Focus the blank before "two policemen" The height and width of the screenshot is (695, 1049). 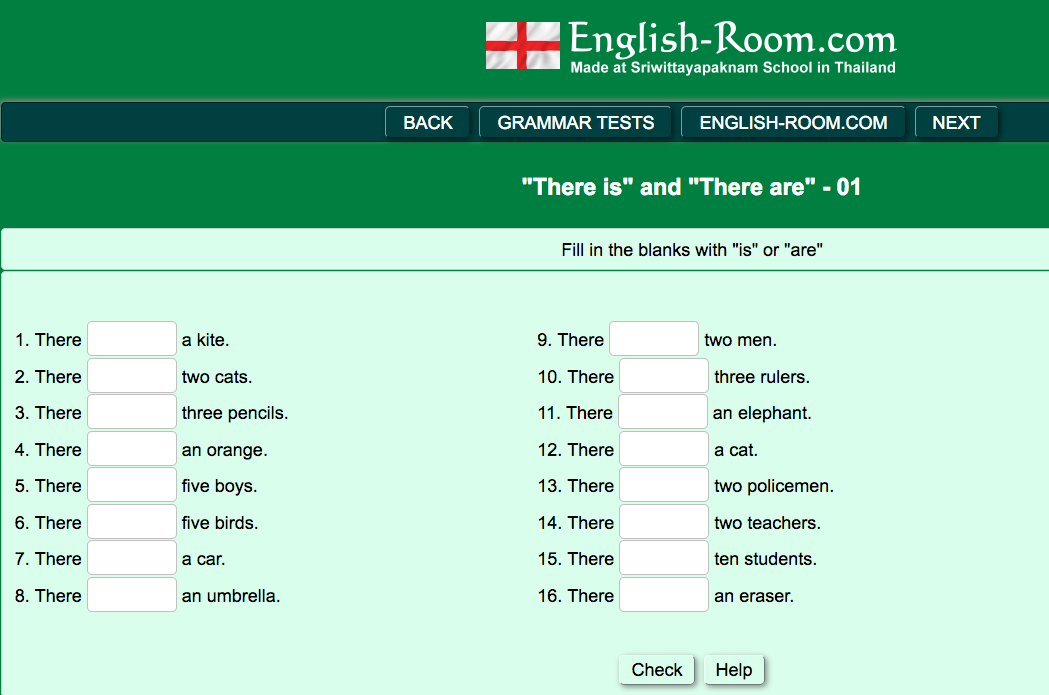(x=664, y=485)
